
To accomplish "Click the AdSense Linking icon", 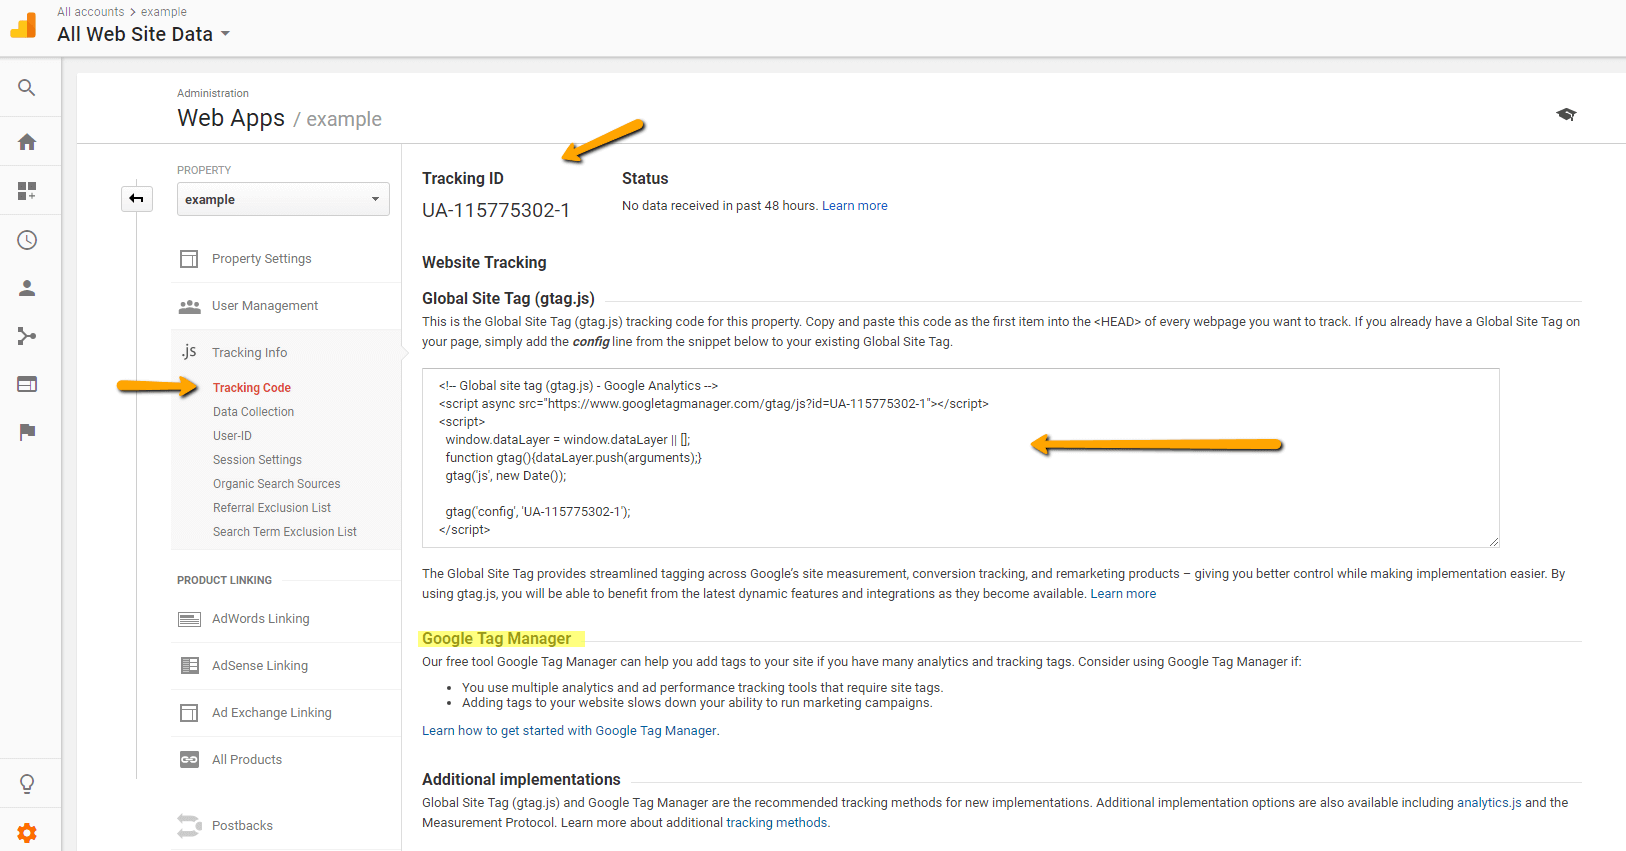I will click(x=189, y=666).
